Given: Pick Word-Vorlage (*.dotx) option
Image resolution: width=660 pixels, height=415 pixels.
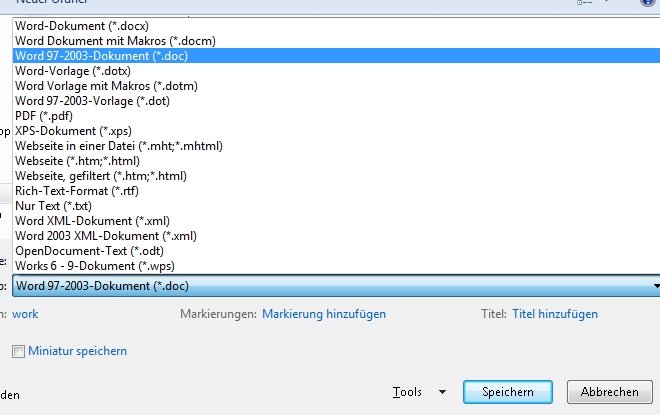Looking at the screenshot, I should (x=336, y=71).
